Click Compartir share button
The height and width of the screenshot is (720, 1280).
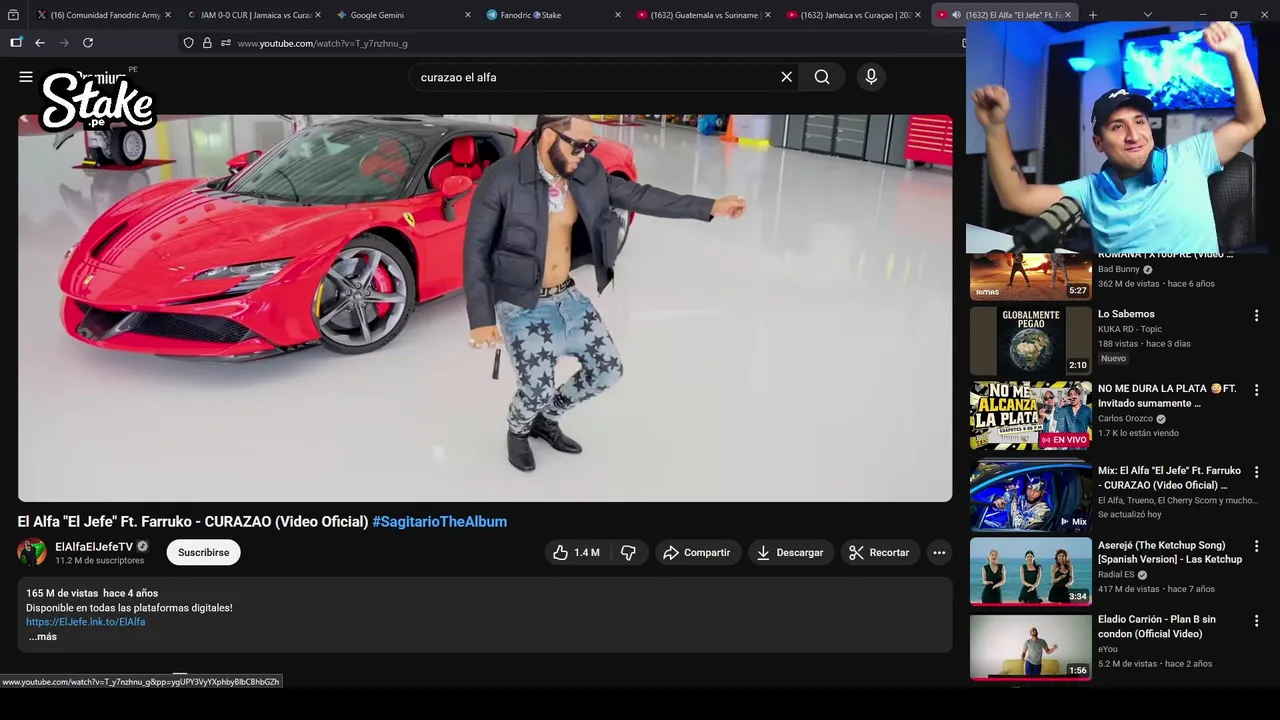click(697, 552)
